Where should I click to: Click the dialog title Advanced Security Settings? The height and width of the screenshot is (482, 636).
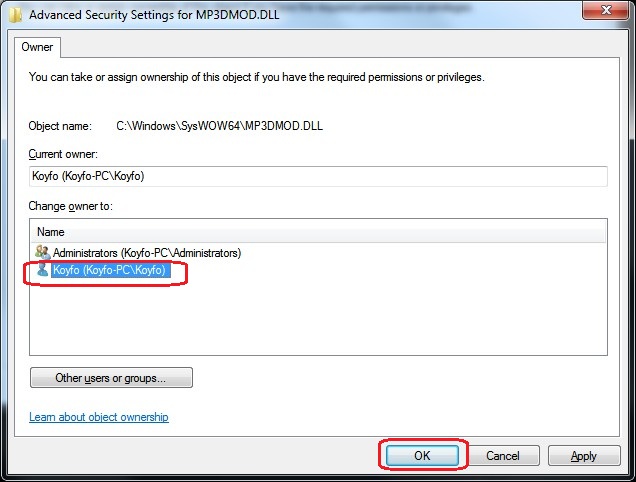[x=154, y=15]
